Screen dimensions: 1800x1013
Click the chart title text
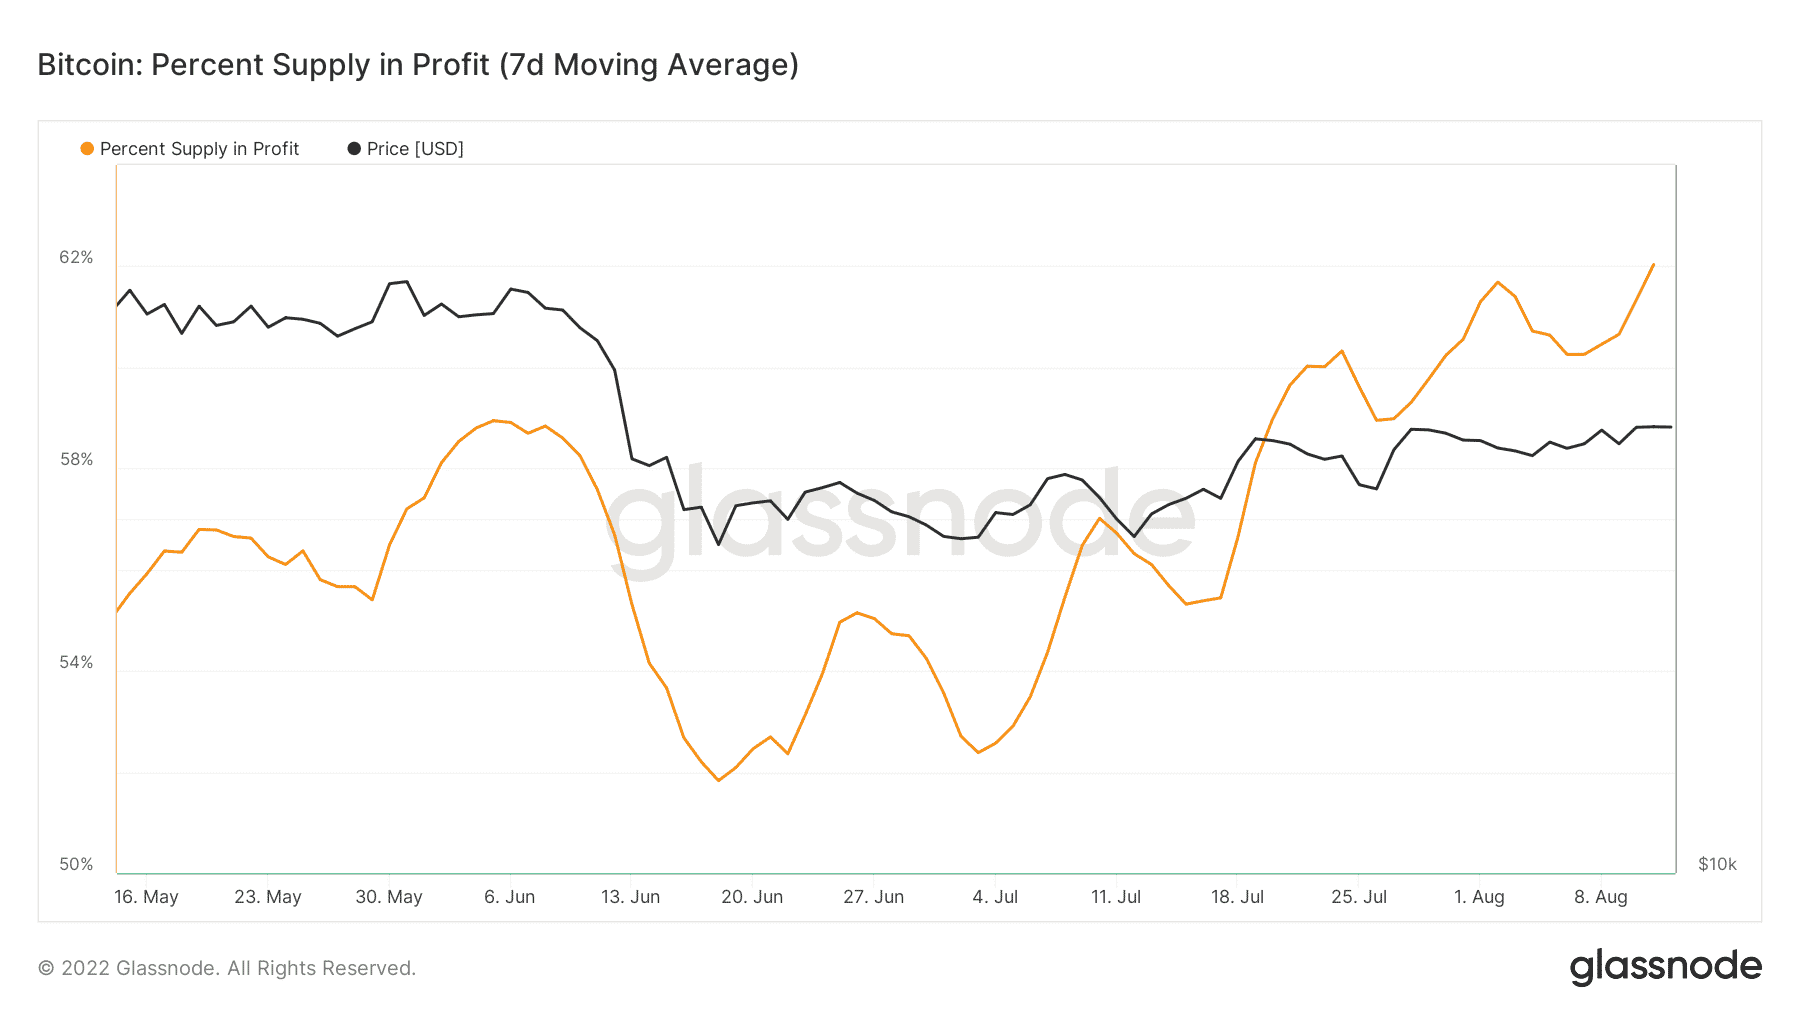pyautogui.click(x=418, y=65)
